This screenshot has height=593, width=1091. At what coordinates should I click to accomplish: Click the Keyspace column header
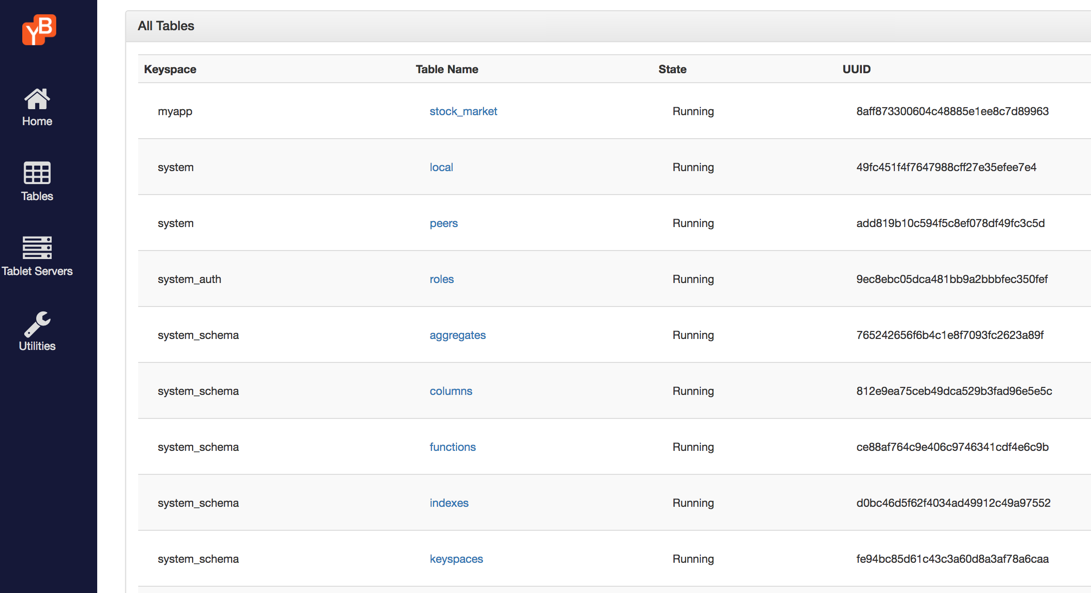click(170, 70)
